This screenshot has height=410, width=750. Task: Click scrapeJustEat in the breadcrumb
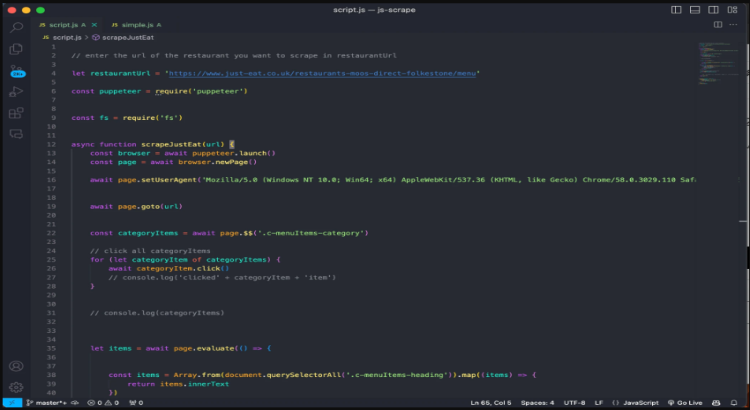(128, 37)
